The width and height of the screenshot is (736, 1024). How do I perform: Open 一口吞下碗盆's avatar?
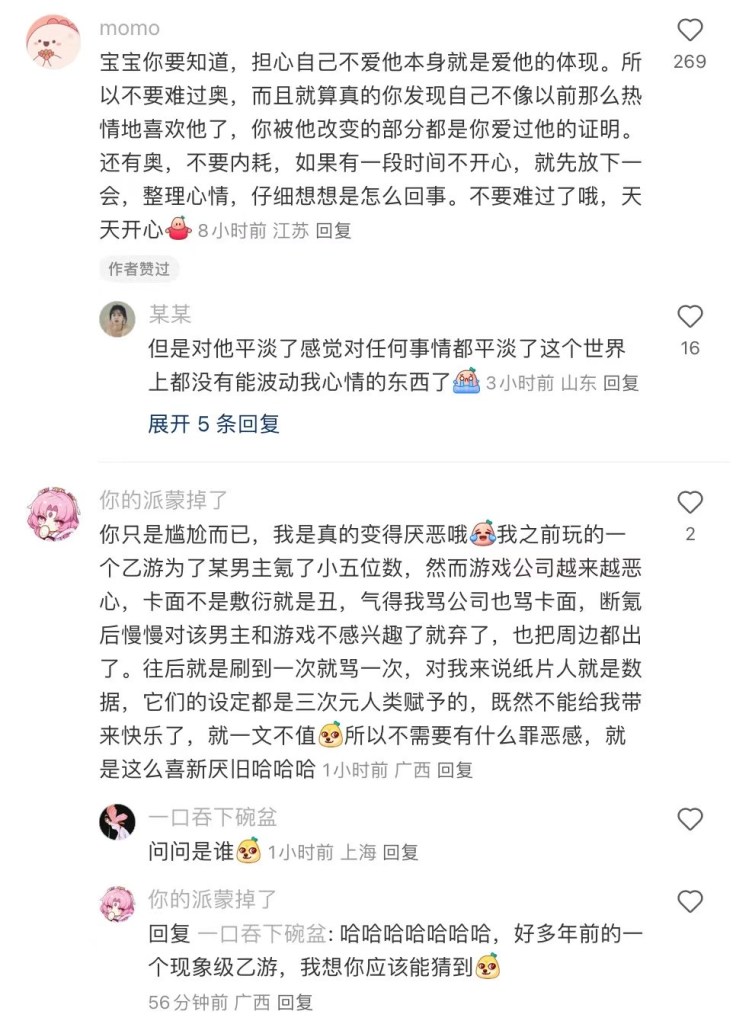[x=117, y=822]
